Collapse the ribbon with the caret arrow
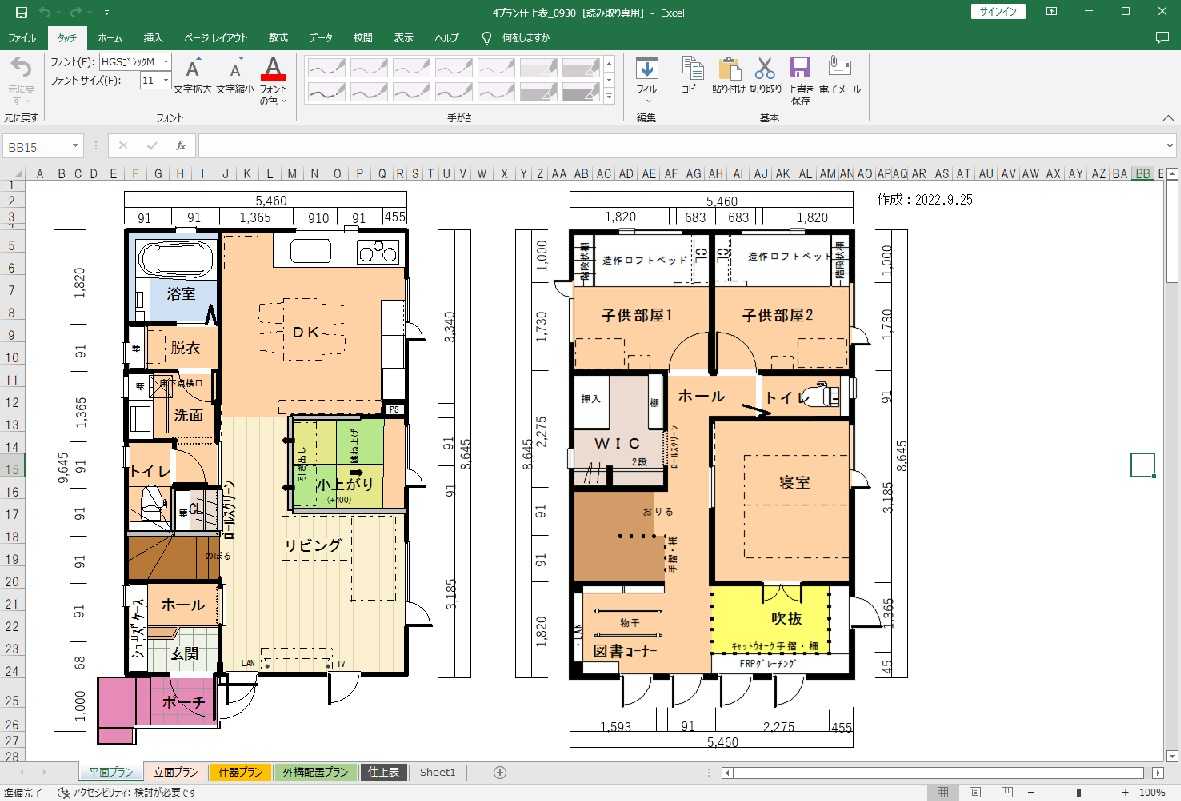1181x801 pixels. (1168, 118)
